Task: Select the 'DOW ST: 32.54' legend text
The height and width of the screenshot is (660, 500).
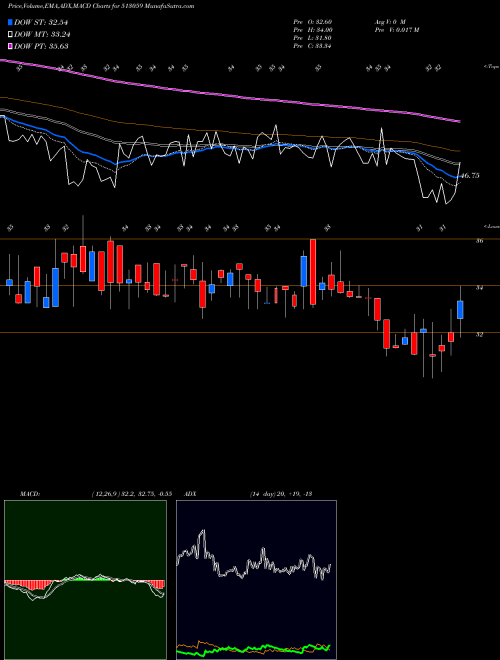Action: pos(41,22)
